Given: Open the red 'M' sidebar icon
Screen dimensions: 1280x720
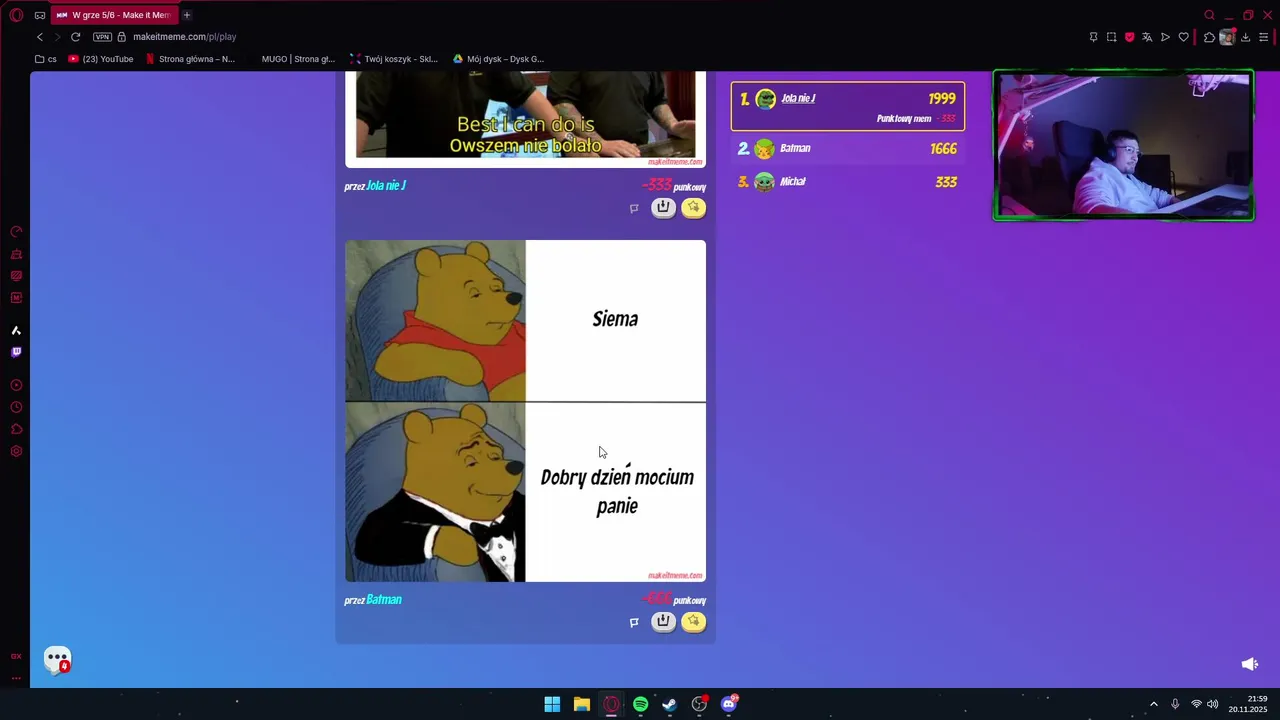Looking at the screenshot, I should [x=16, y=298].
